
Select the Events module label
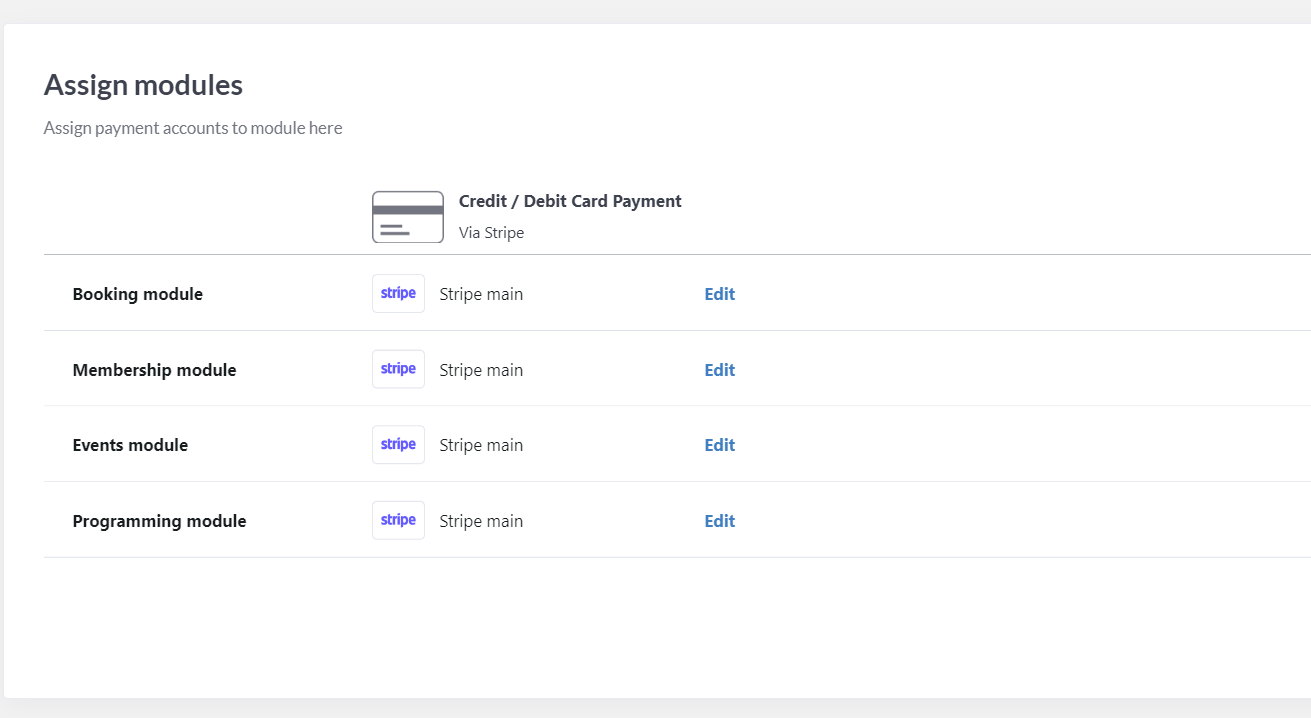[130, 445]
